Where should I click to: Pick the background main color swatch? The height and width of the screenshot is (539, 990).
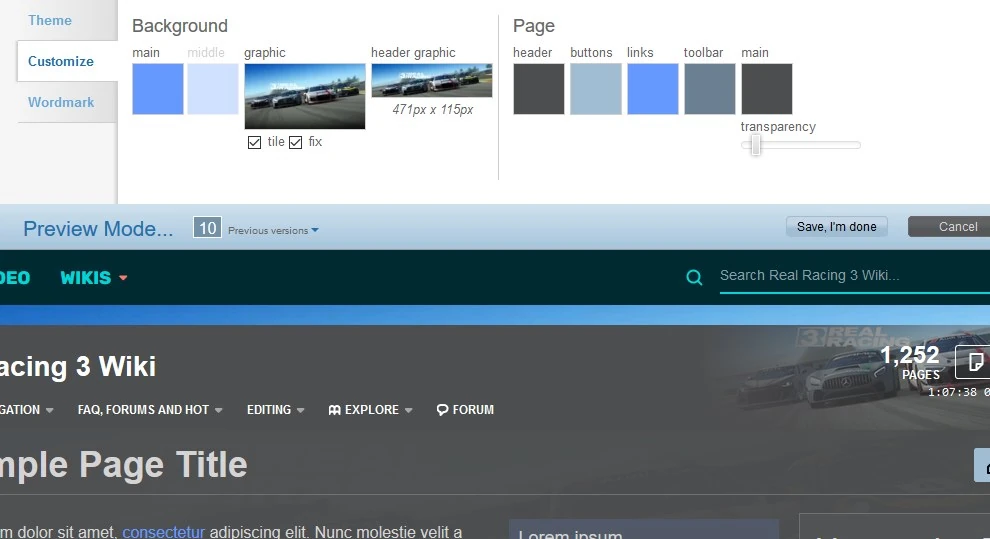coord(158,89)
